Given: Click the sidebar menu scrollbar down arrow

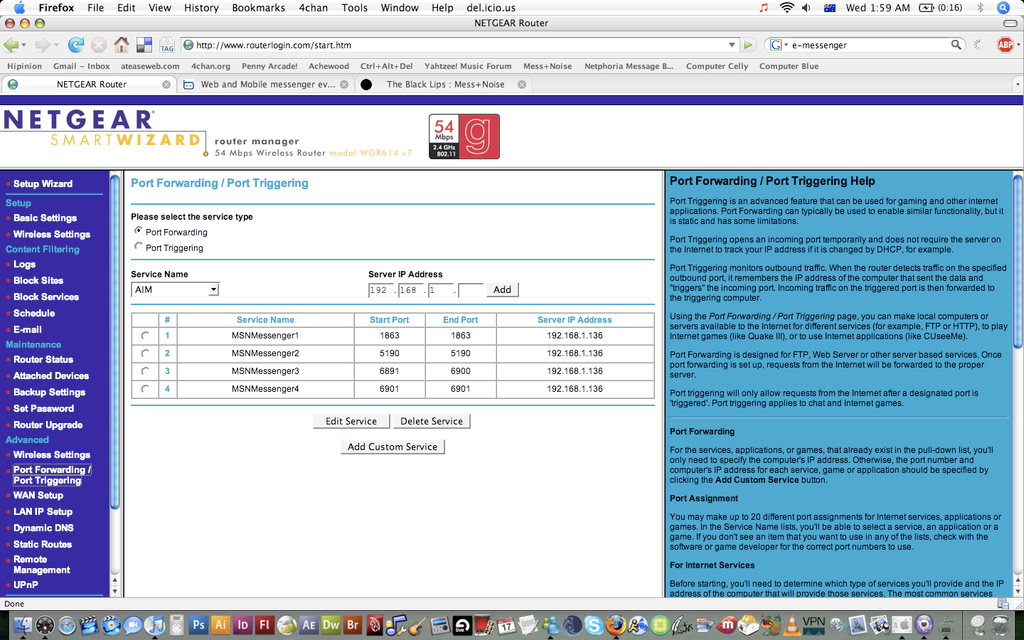Looking at the screenshot, I should [115, 590].
